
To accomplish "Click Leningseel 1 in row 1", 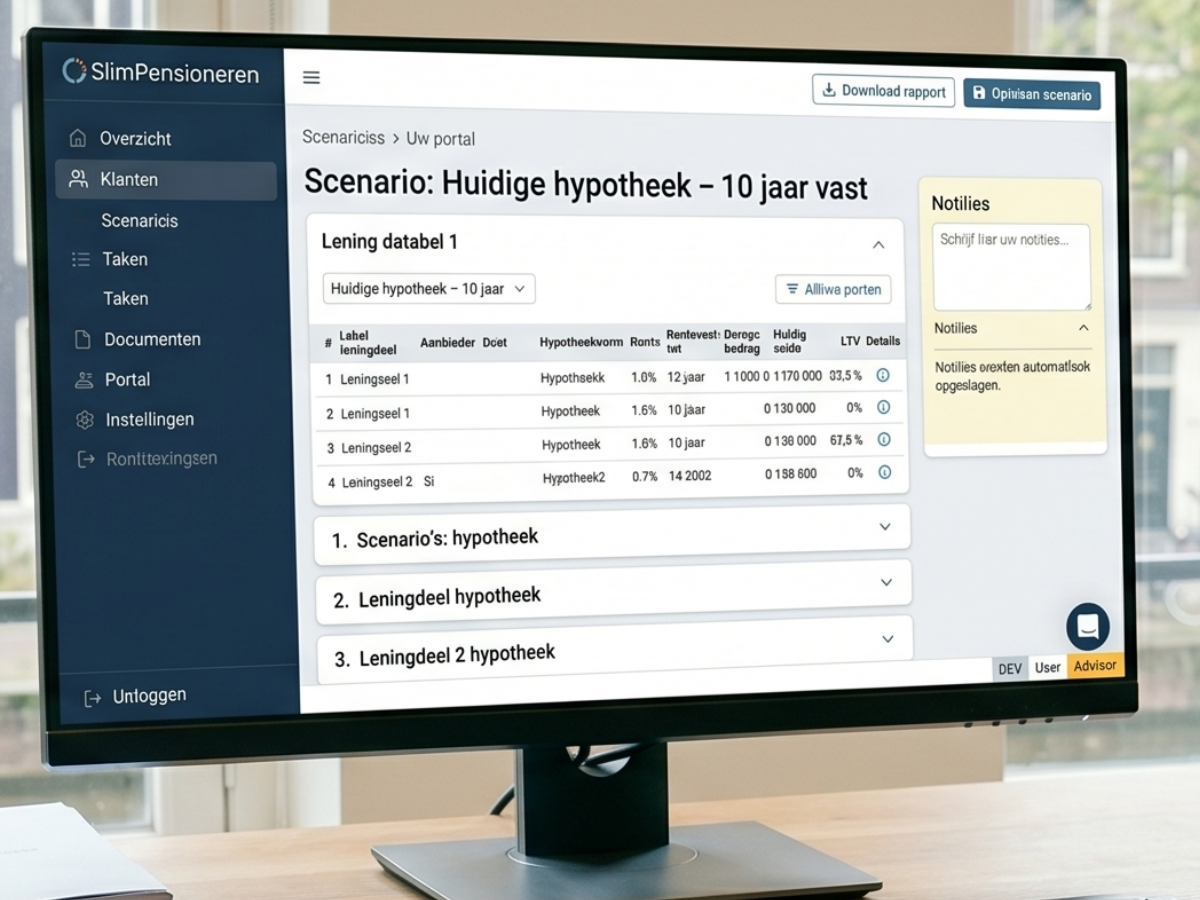I will pos(375,379).
